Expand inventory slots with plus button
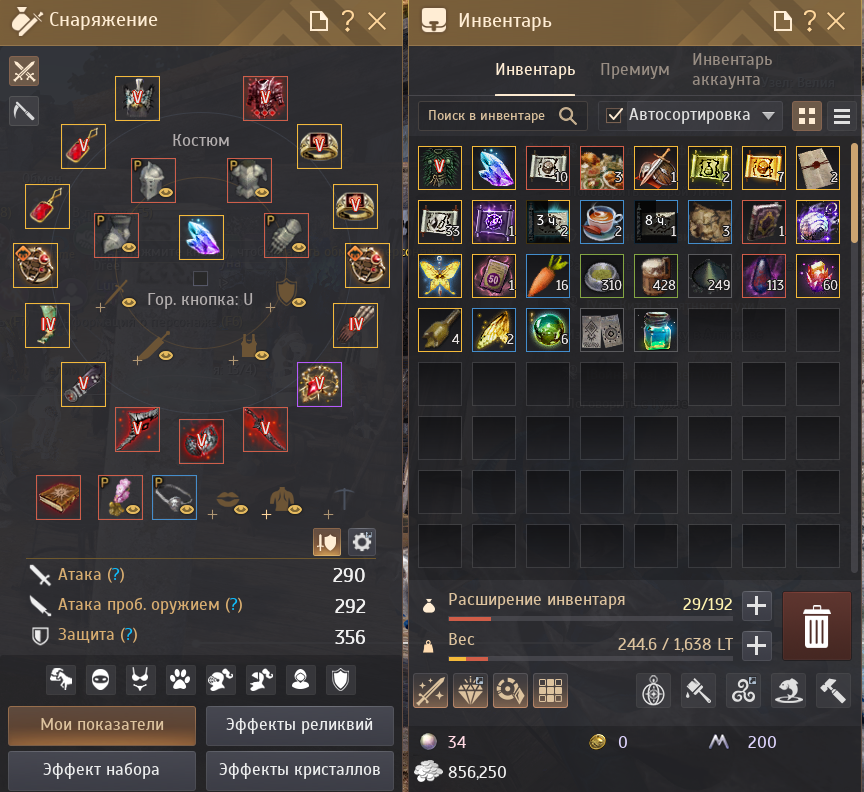864x792 pixels. (757, 606)
